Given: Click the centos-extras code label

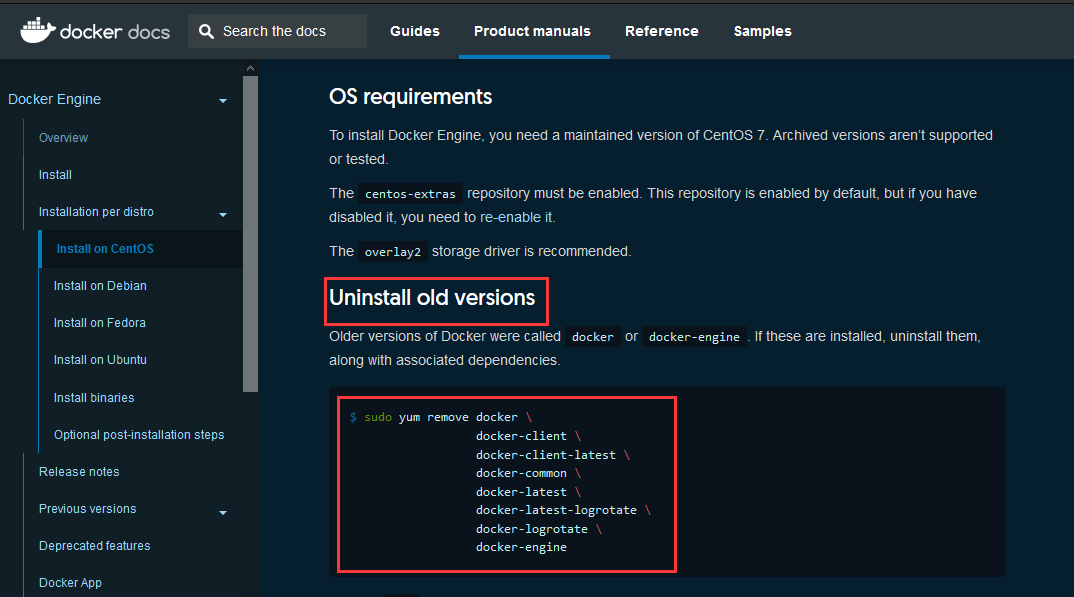Looking at the screenshot, I should coord(410,194).
